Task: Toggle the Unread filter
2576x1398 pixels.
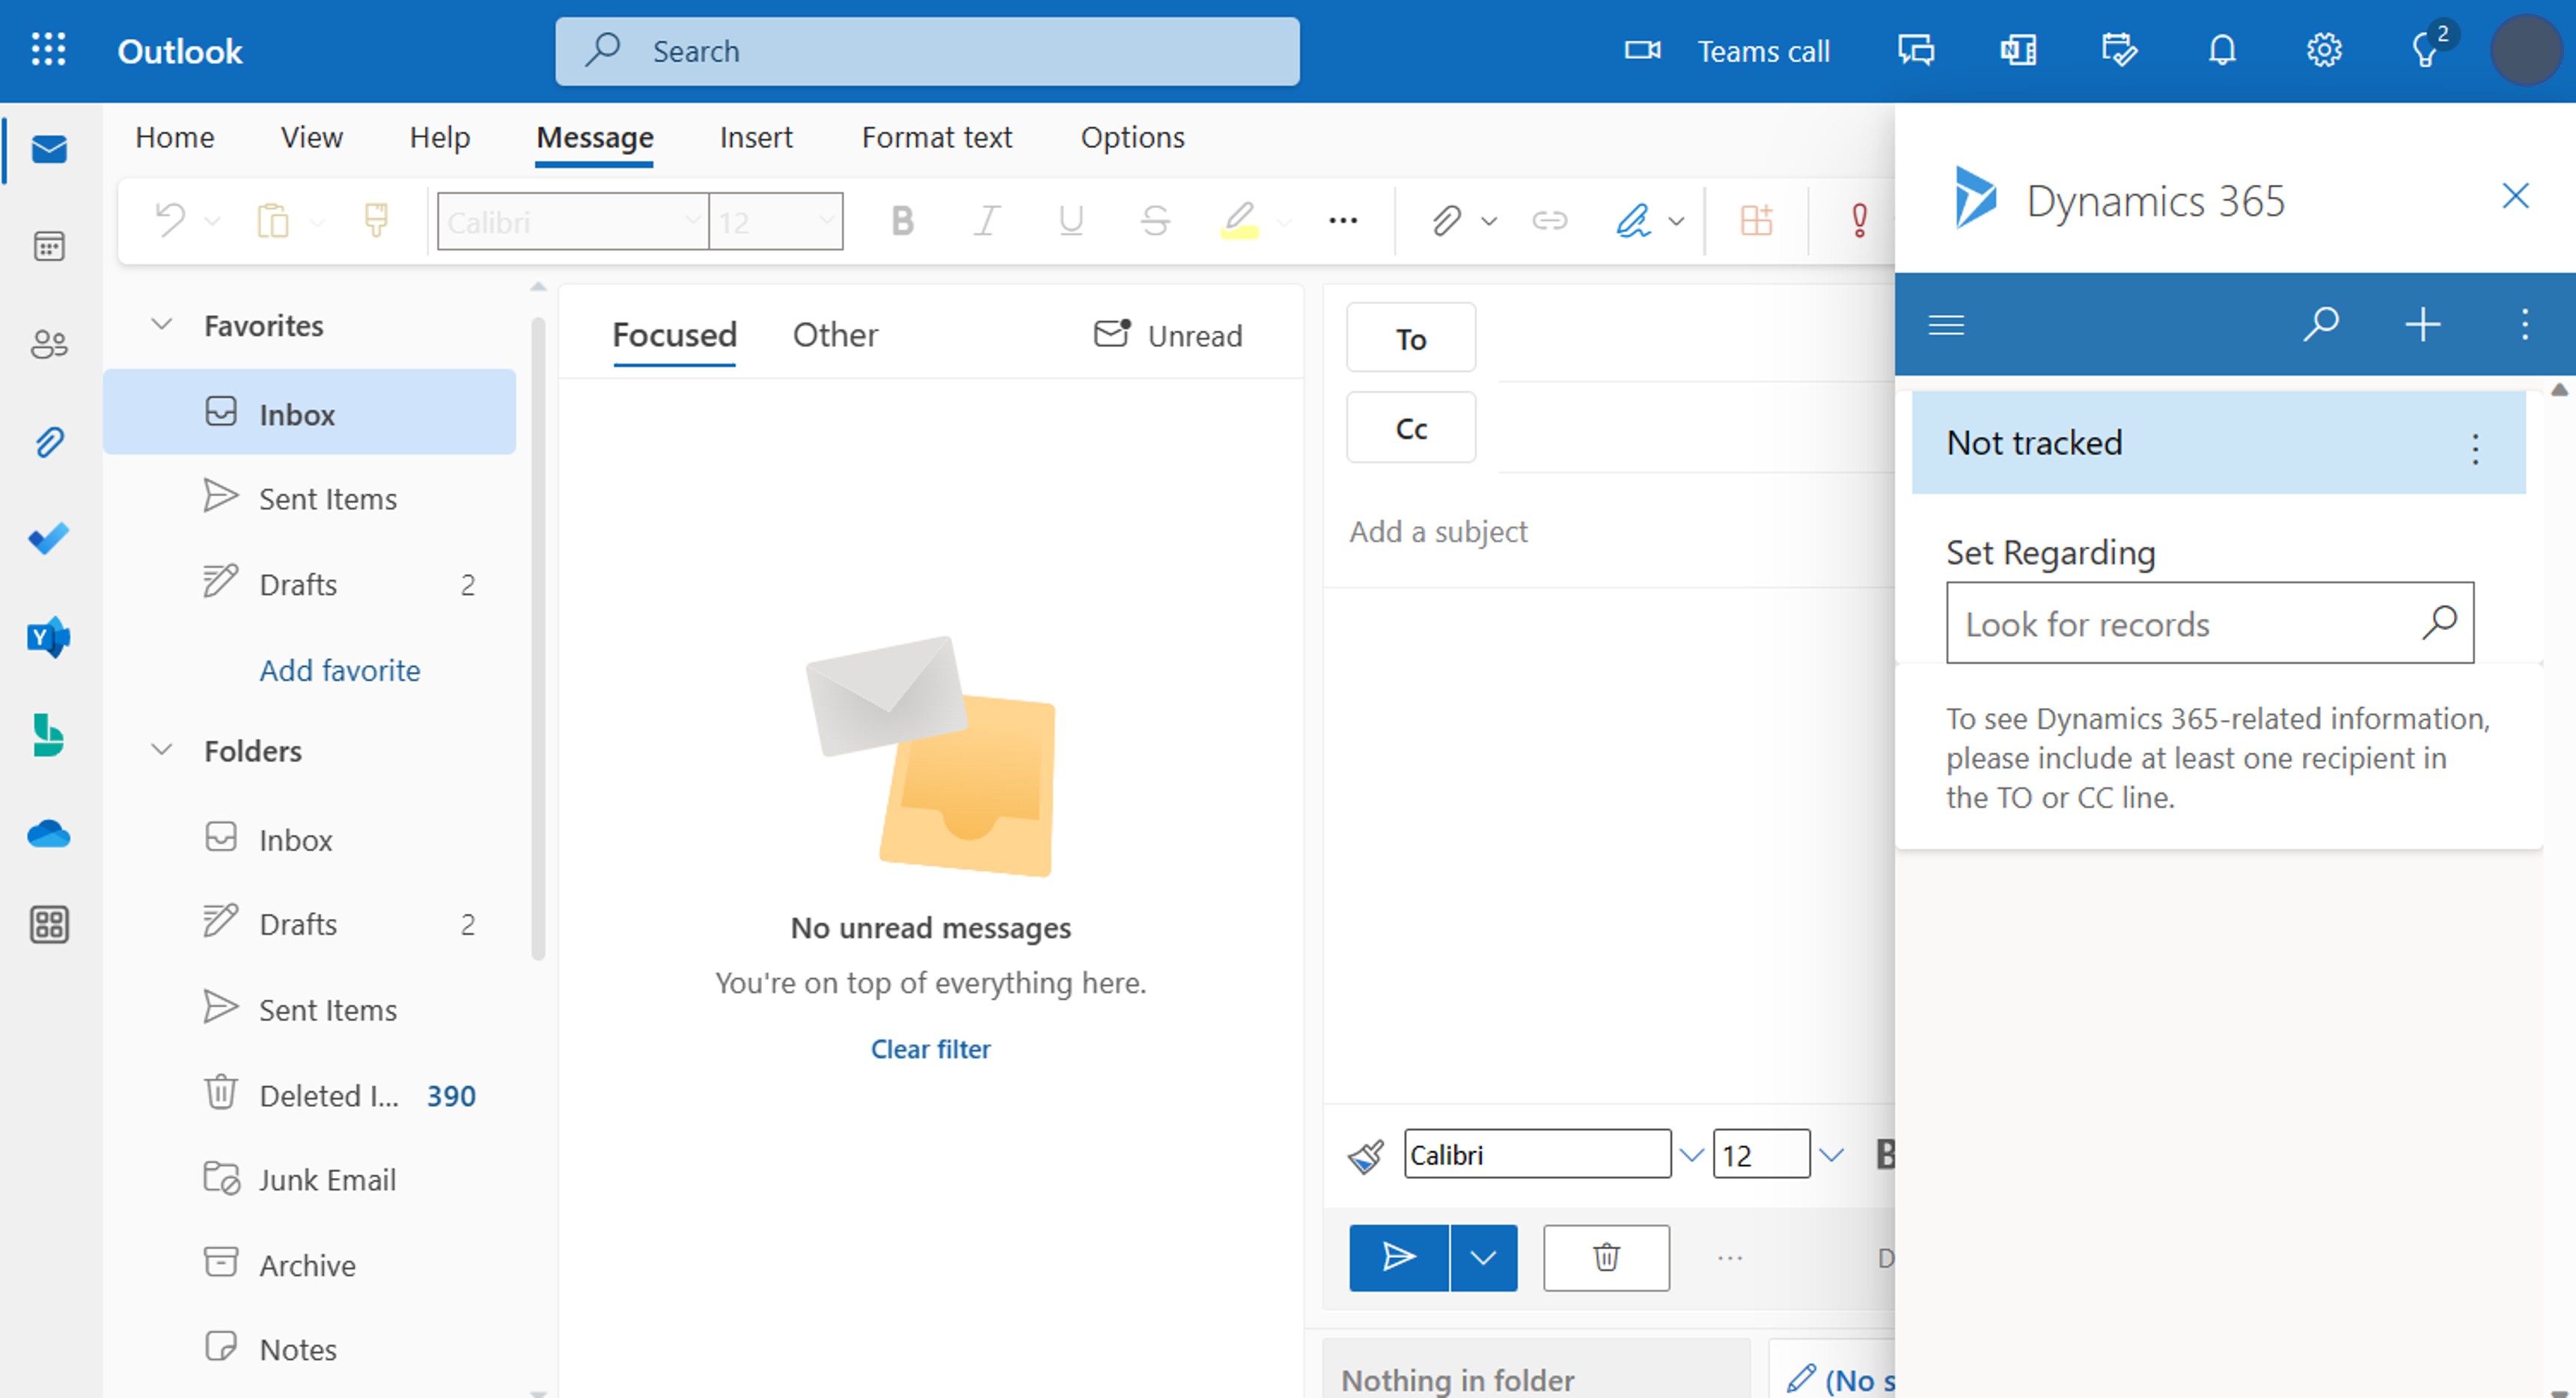Action: coord(1168,335)
